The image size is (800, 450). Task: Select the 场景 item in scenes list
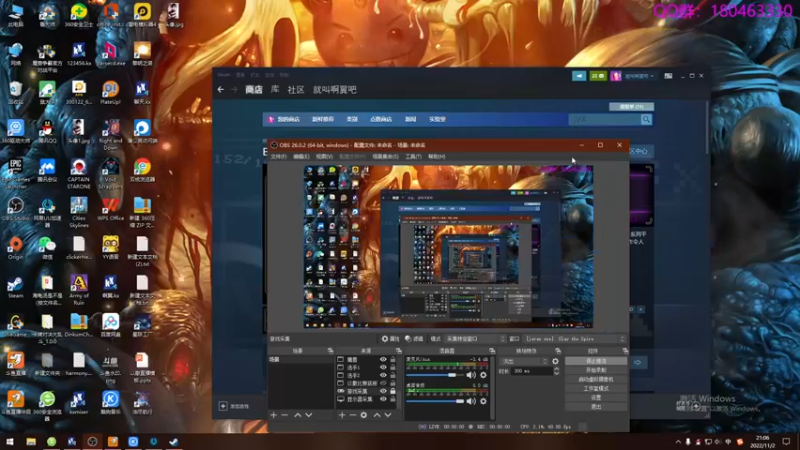point(301,360)
